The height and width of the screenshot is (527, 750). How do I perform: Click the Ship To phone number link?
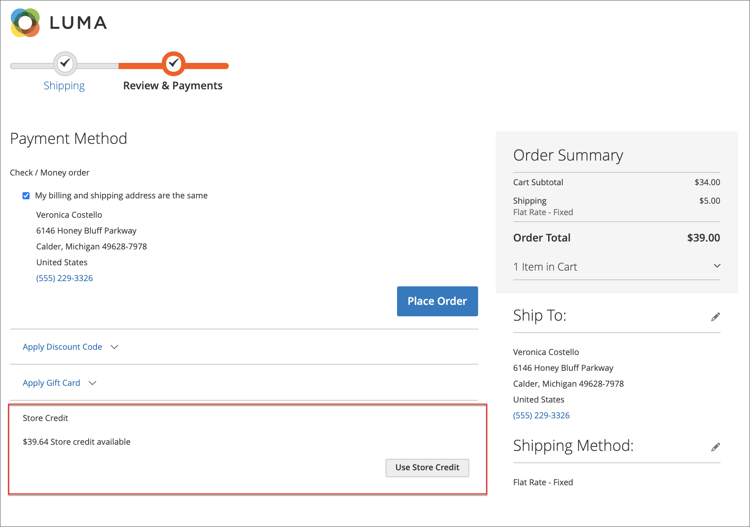541,415
